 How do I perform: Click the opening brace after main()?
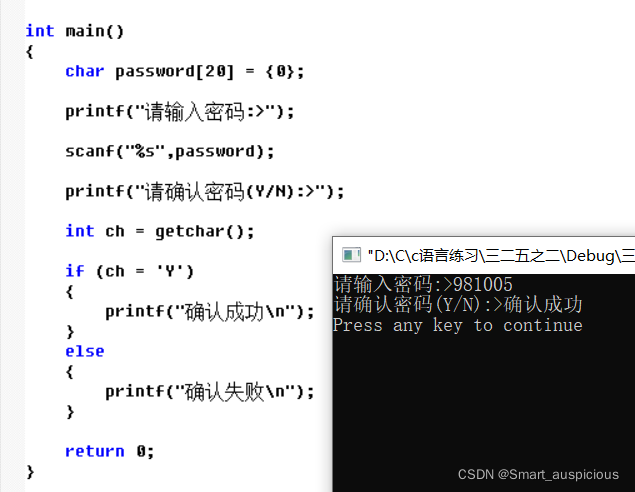pos(29,51)
